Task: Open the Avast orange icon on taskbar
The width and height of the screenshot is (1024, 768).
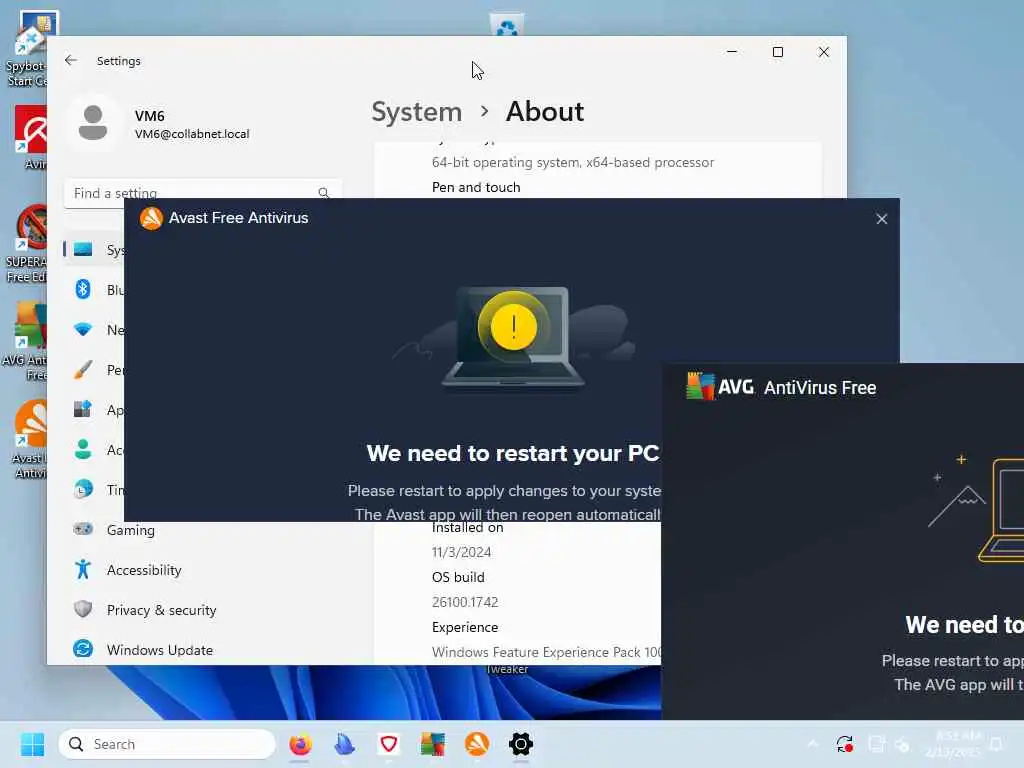Action: point(477,744)
